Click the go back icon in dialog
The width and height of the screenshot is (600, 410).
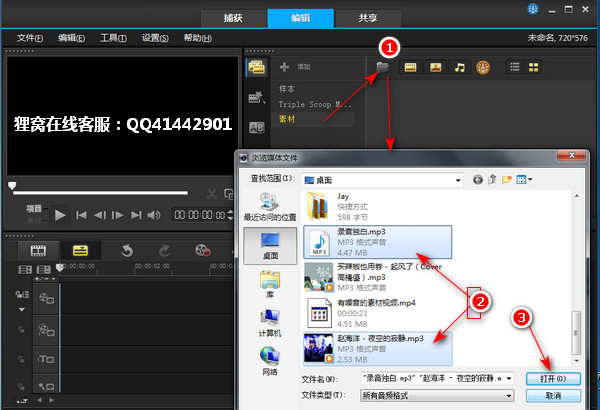[478, 179]
